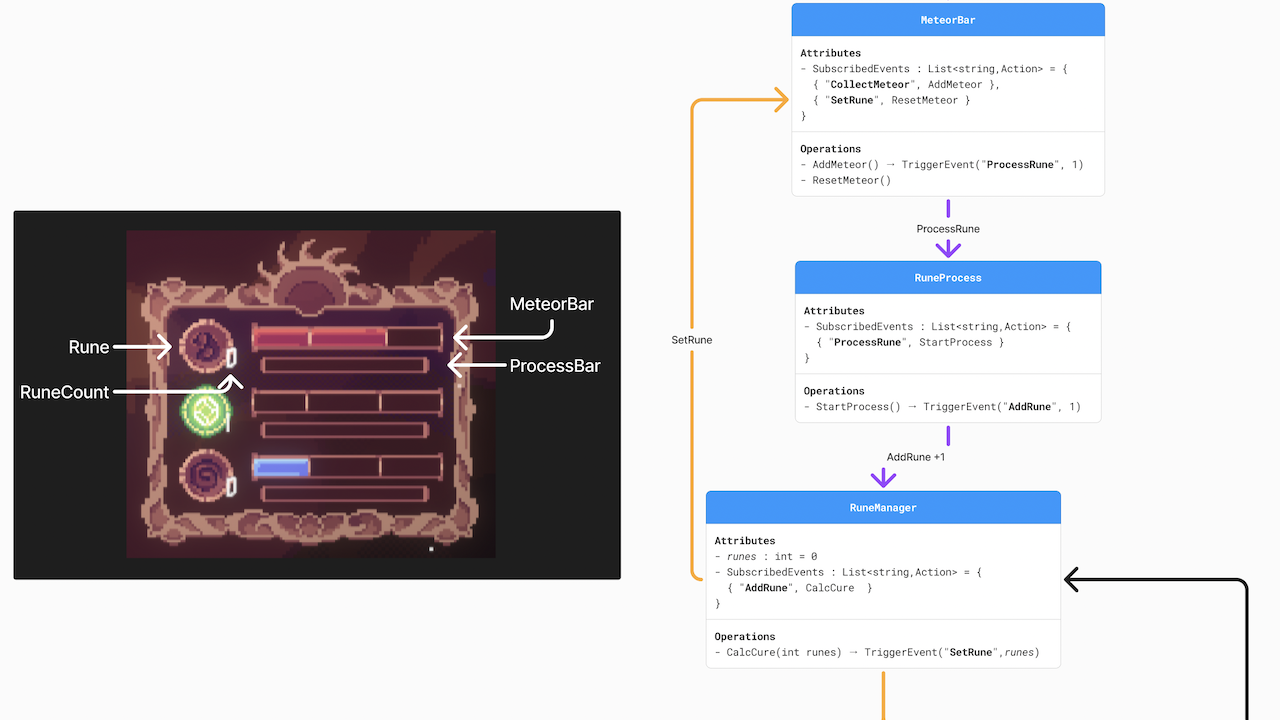Click the AddRune +1 connector label

click(916, 457)
